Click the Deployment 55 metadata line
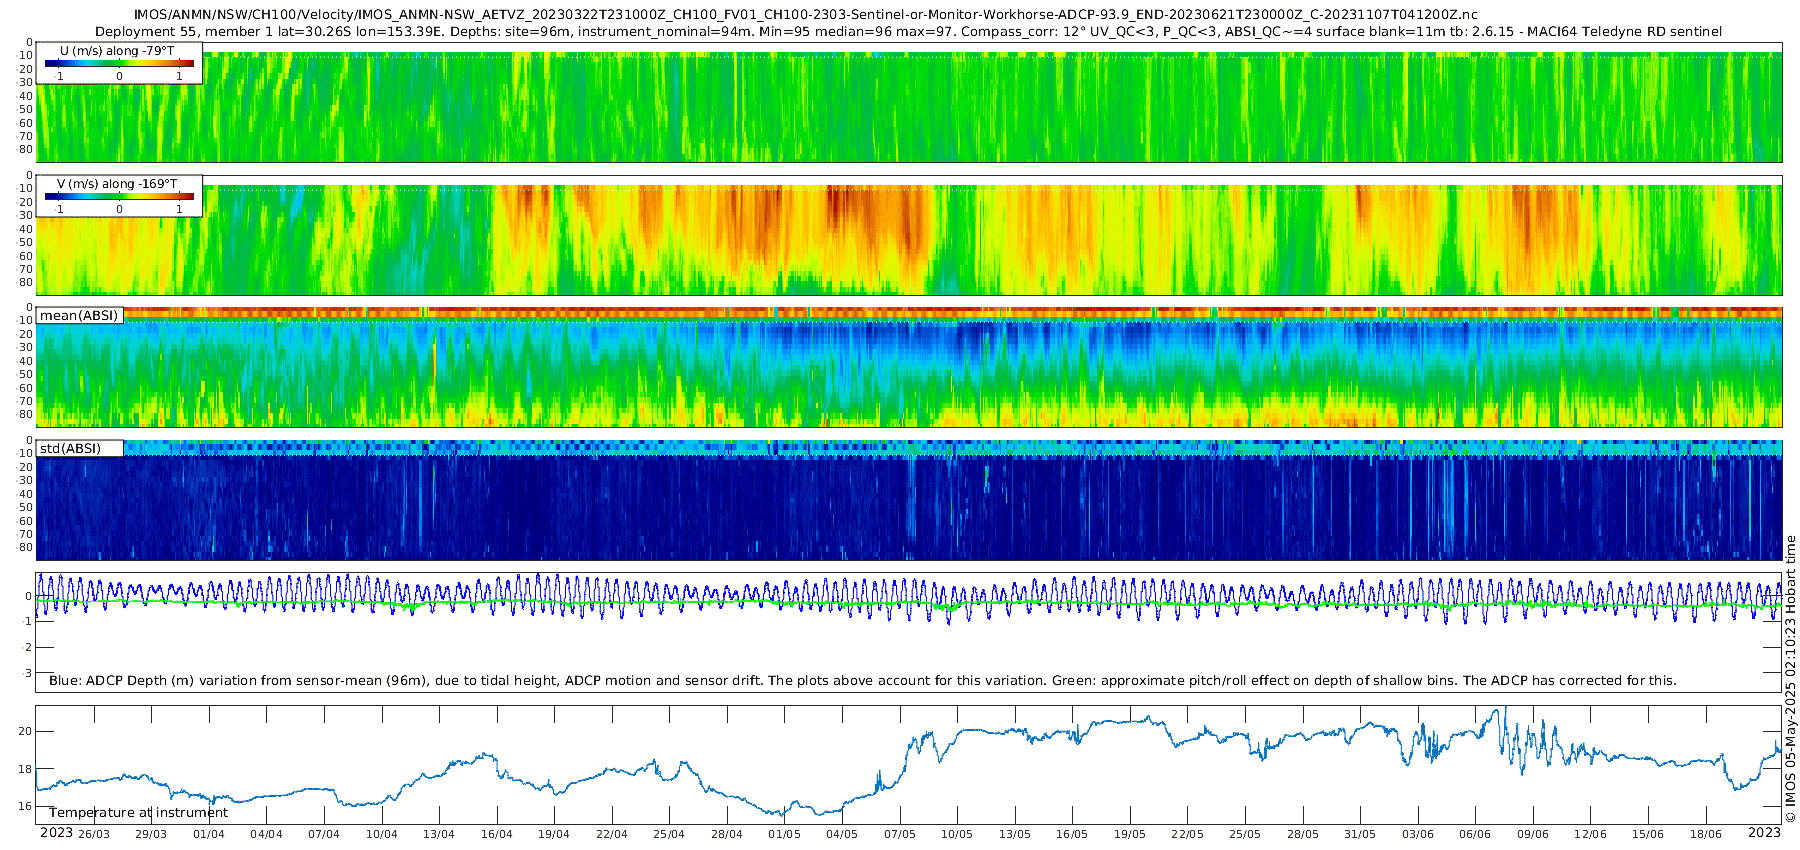This screenshot has height=850, width=1800. pos(908,31)
